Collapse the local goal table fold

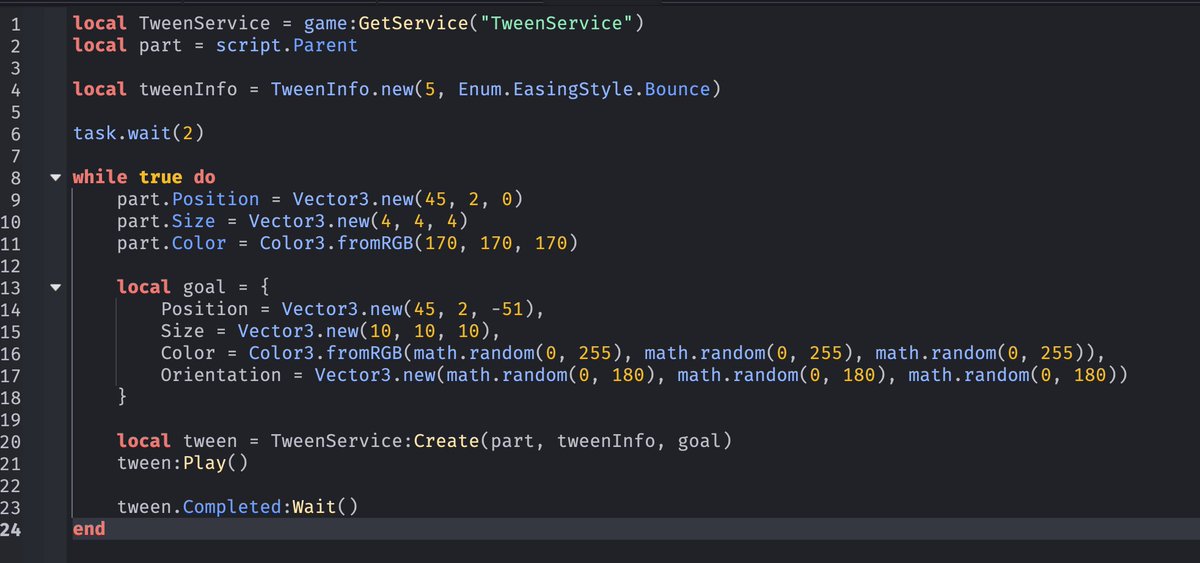(55, 288)
